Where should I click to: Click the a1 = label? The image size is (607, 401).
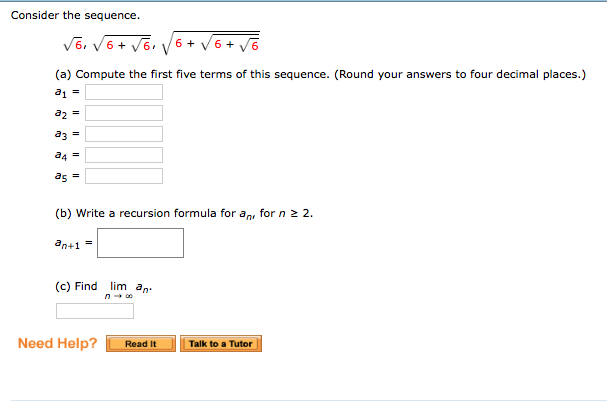[66, 92]
